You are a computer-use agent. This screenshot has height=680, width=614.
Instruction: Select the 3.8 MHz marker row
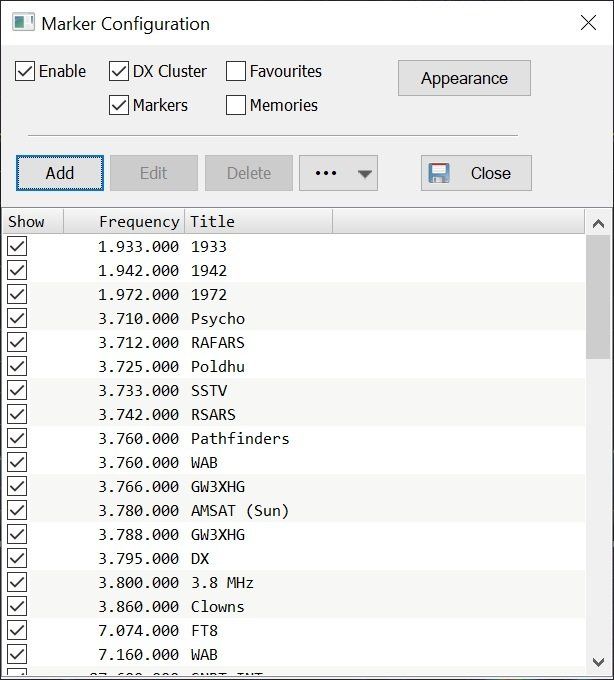(x=294, y=582)
